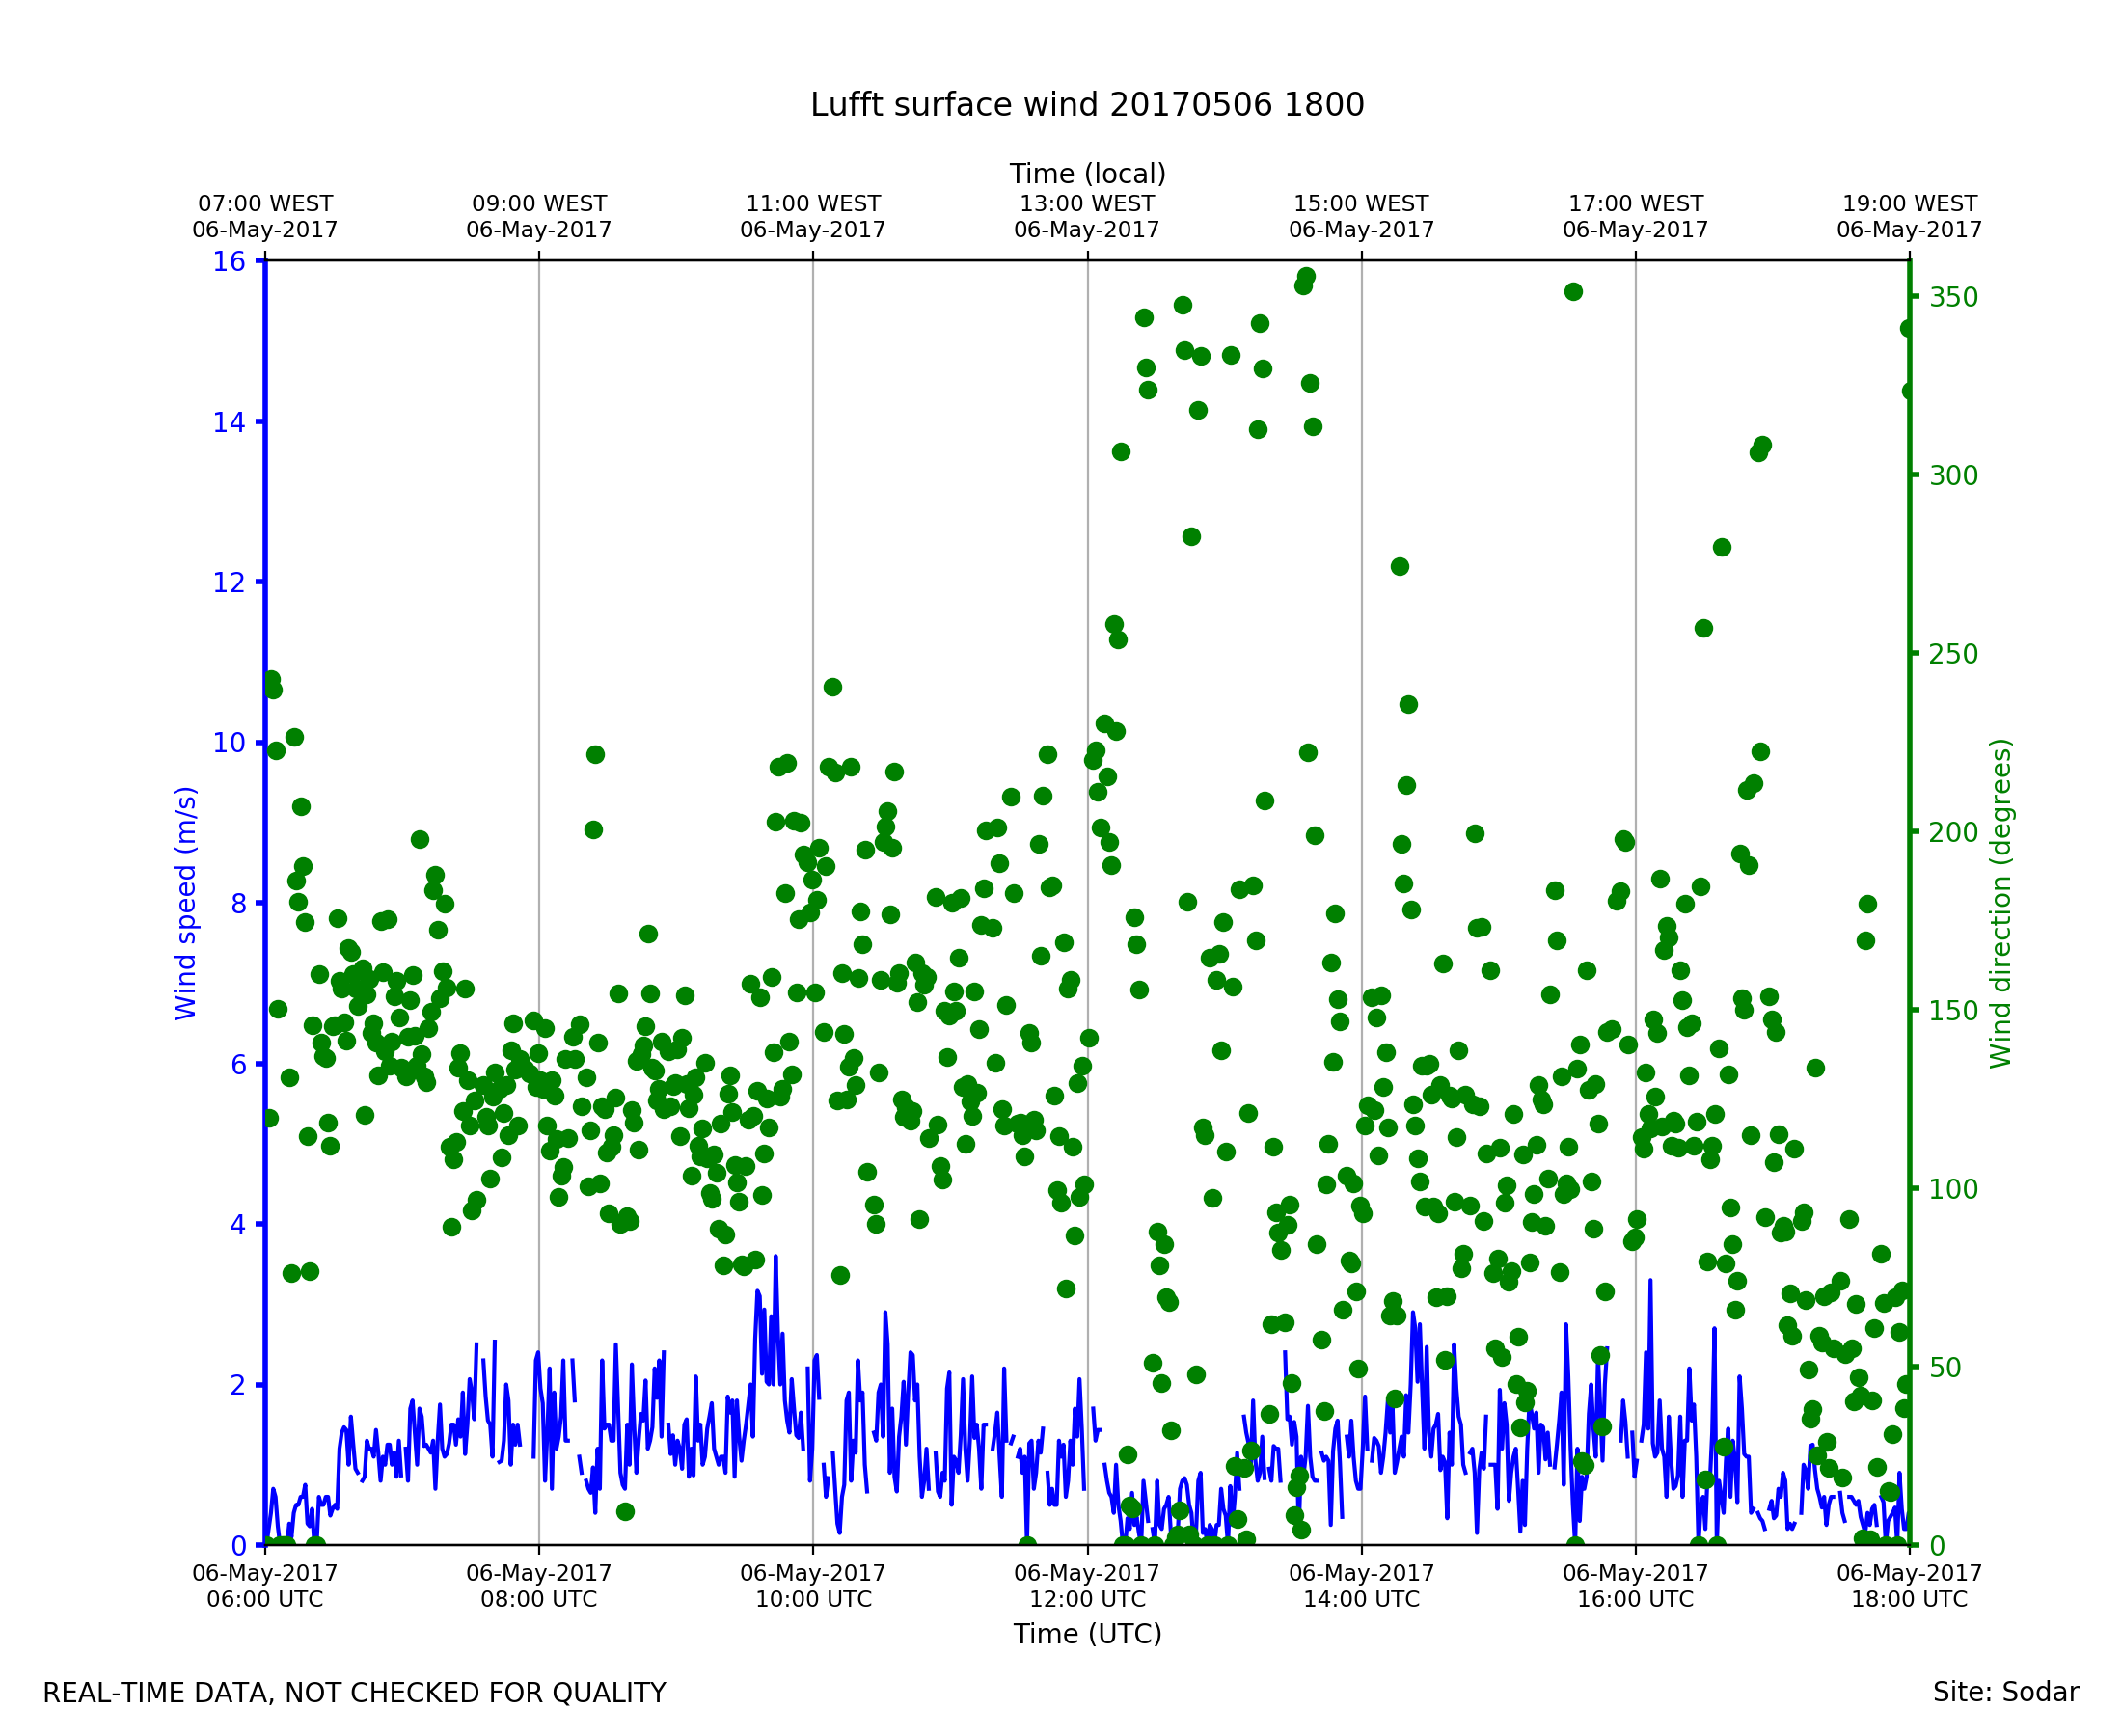Click the '19:00 WEST' top tick label
The width and height of the screenshot is (2122, 1736).
tap(1909, 204)
